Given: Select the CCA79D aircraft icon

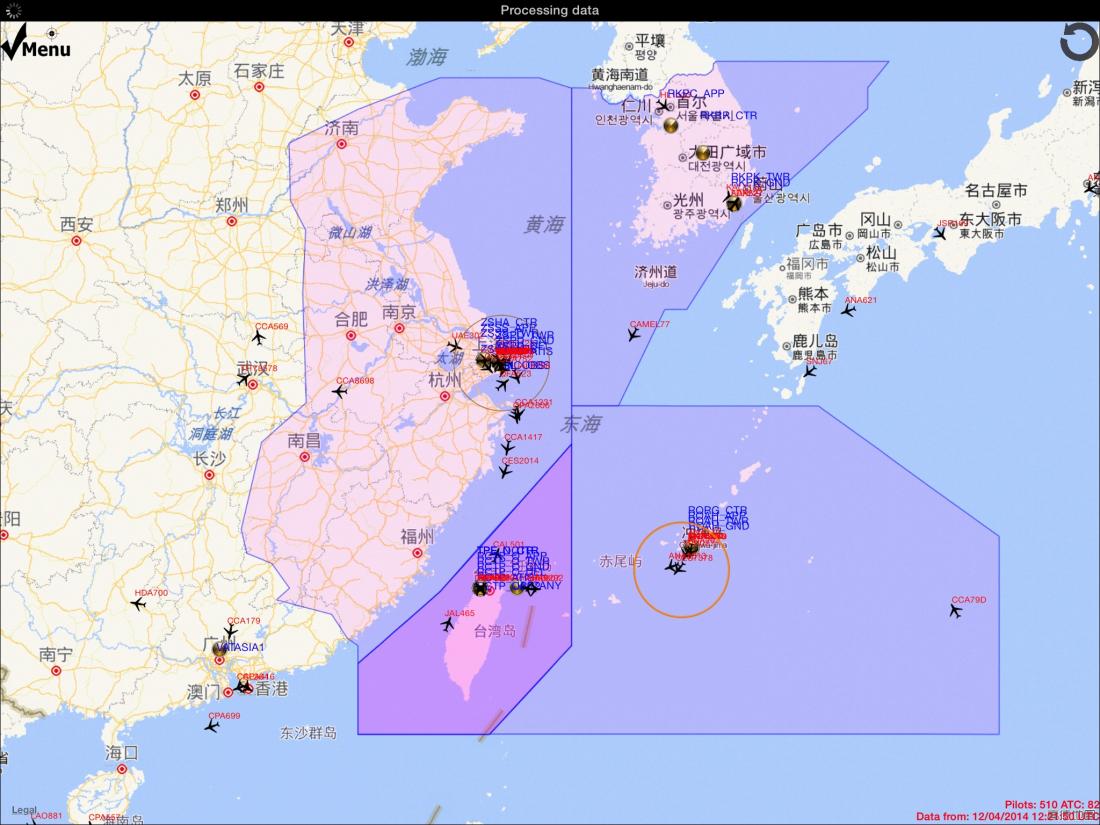Looking at the screenshot, I should point(955,611).
